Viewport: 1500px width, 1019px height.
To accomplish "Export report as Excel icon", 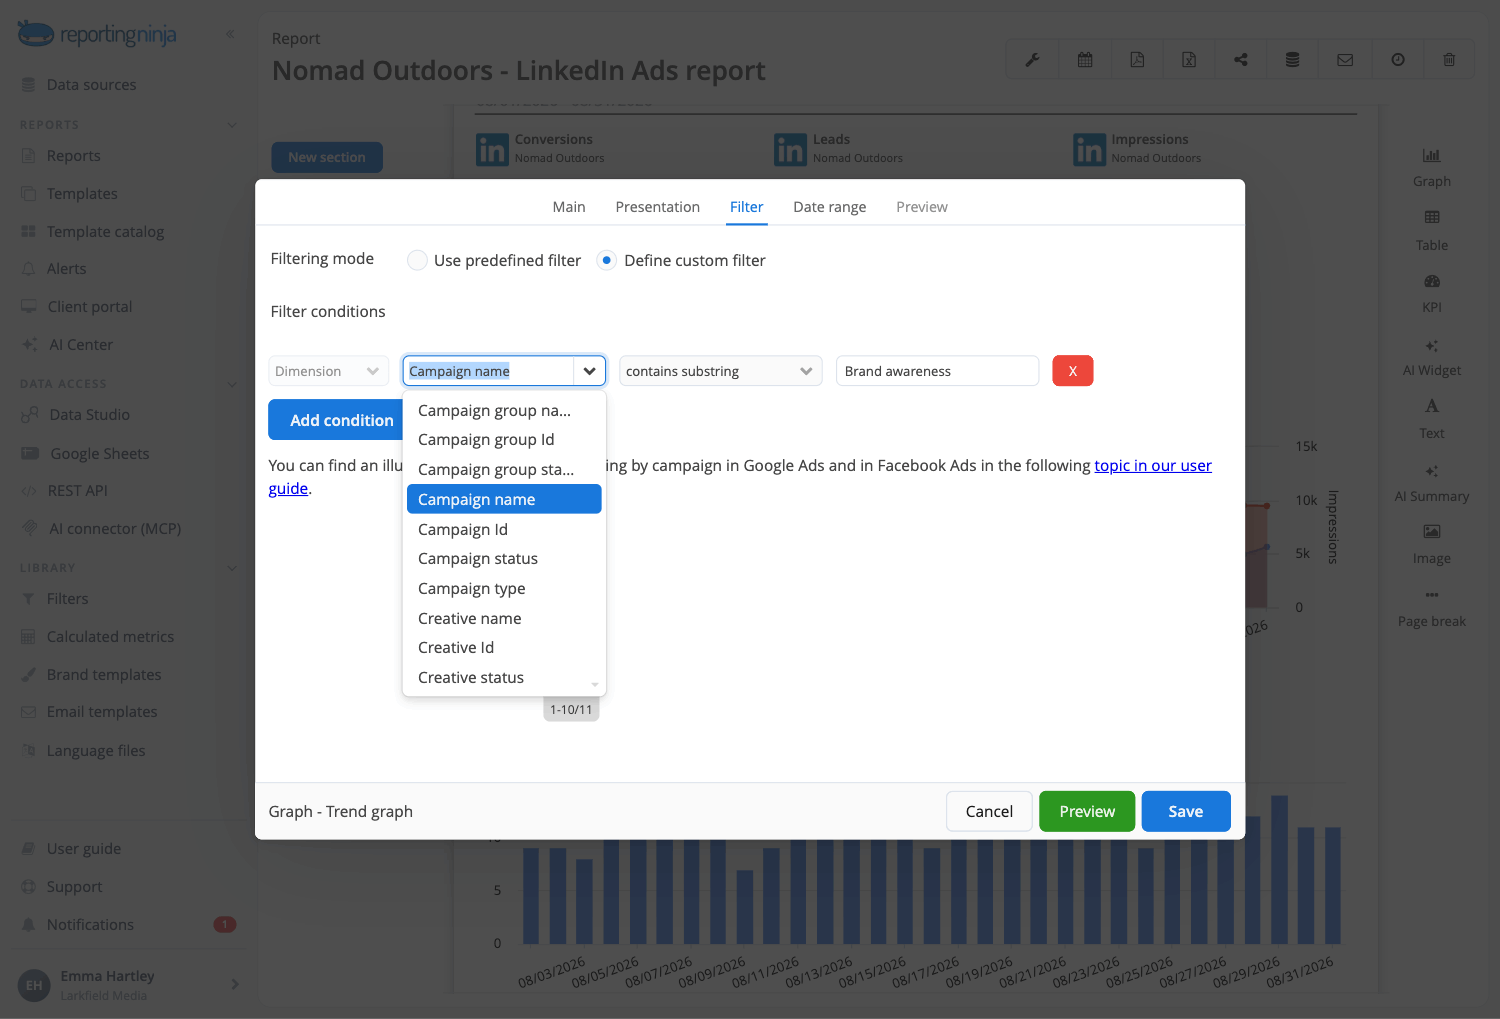I will (x=1189, y=60).
